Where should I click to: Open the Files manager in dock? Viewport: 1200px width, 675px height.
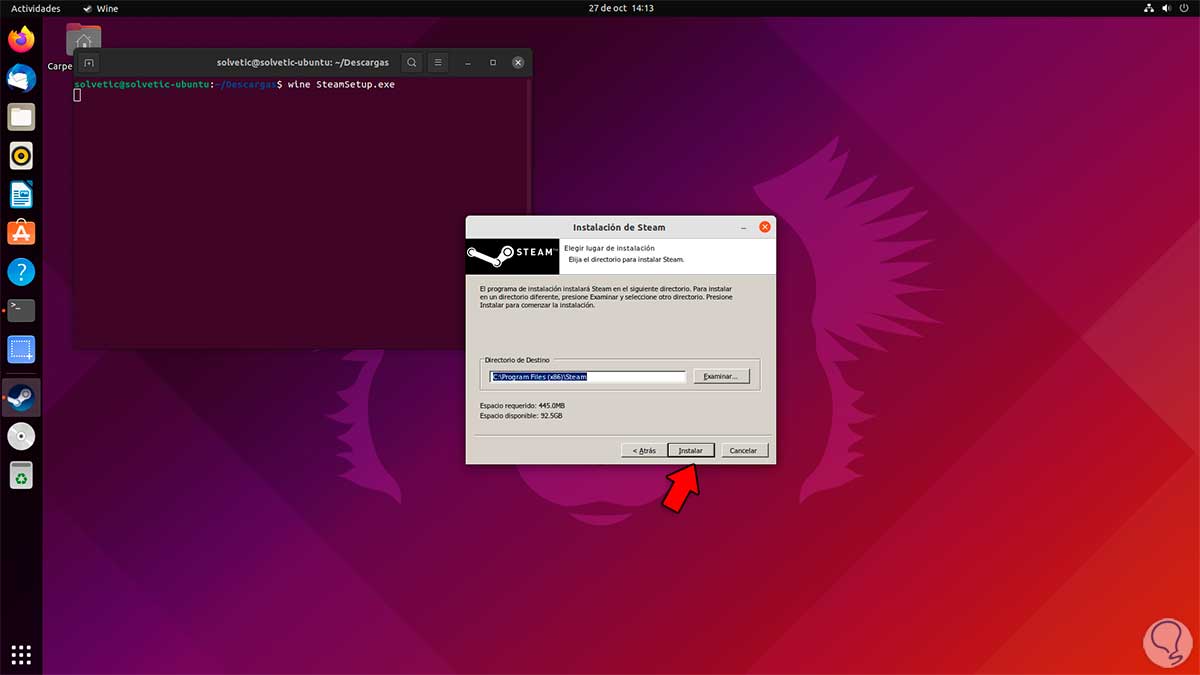pos(21,117)
